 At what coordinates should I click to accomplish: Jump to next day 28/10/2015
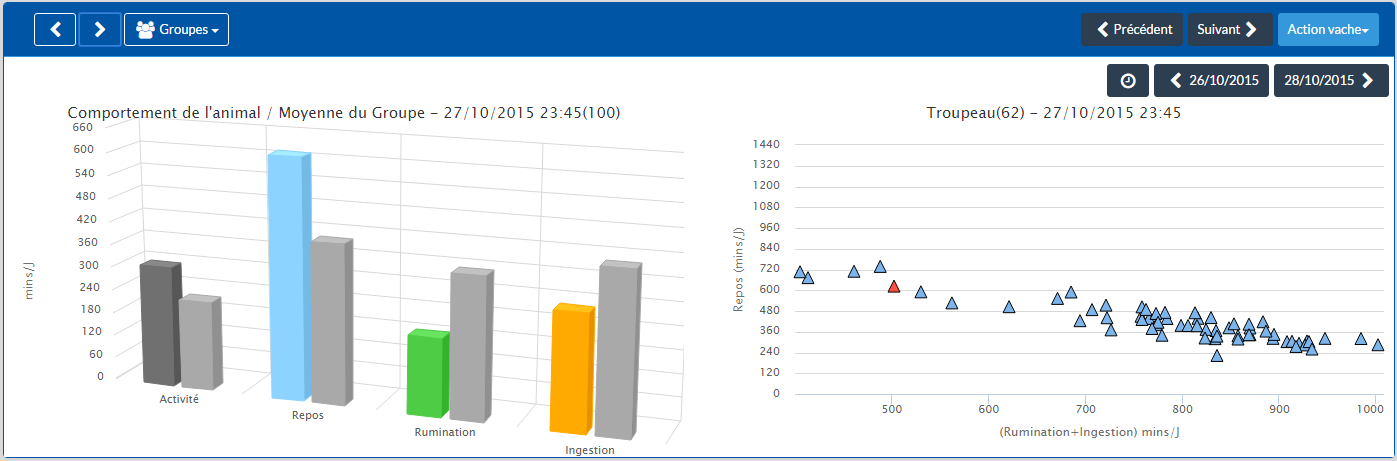[x=1330, y=80]
